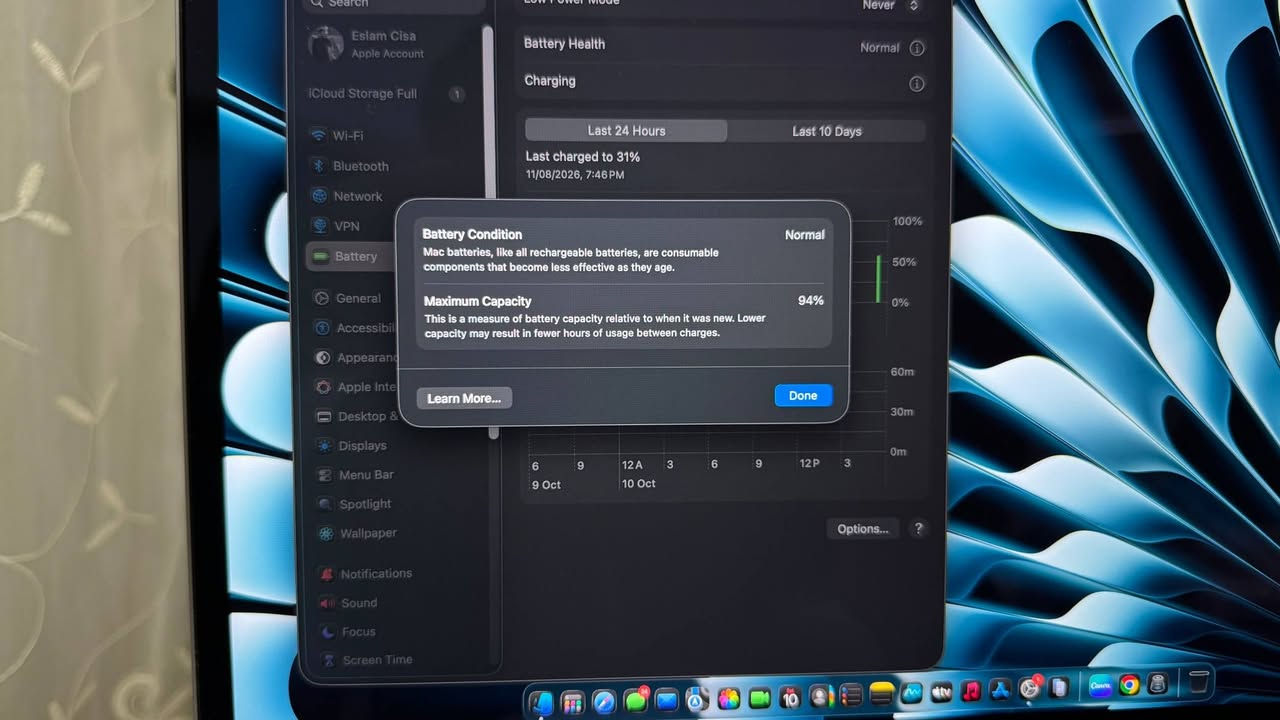The height and width of the screenshot is (720, 1280).
Task: Open Photos from the Dock
Action: tap(729, 698)
